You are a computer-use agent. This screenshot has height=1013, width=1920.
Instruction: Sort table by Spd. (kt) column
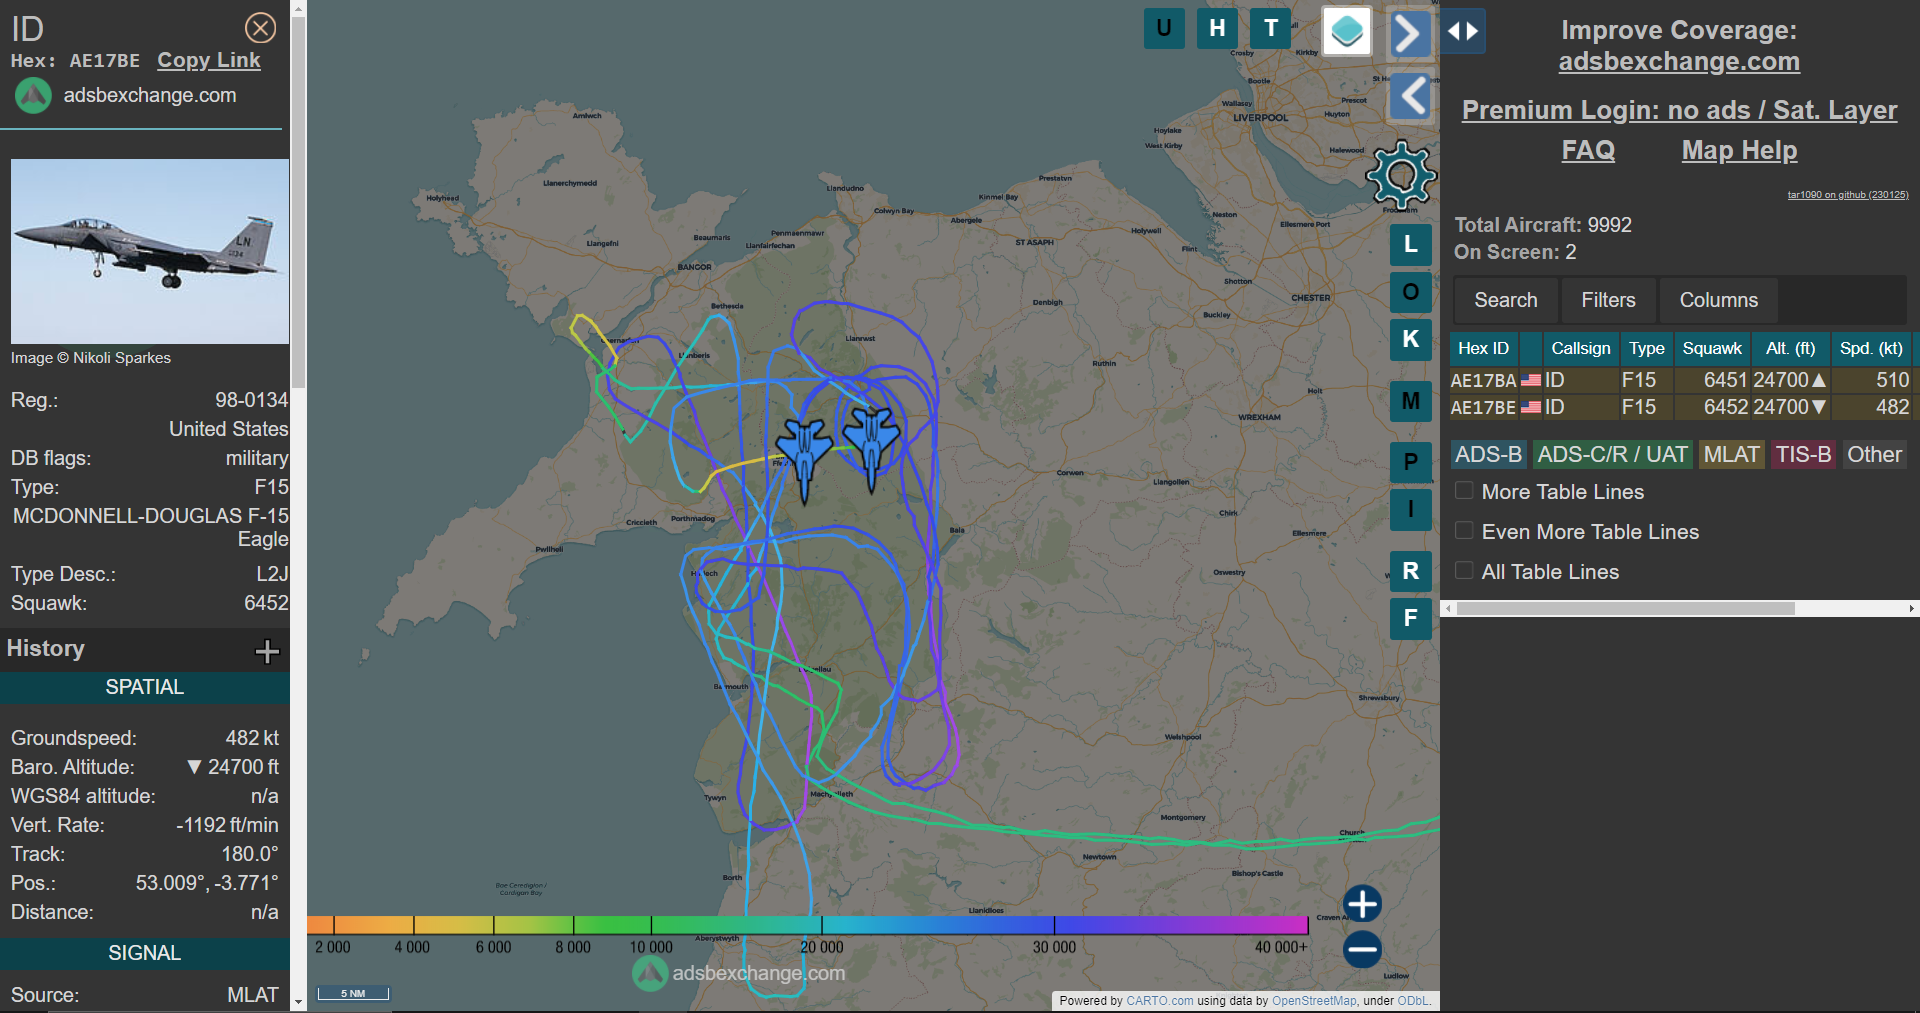[1871, 348]
